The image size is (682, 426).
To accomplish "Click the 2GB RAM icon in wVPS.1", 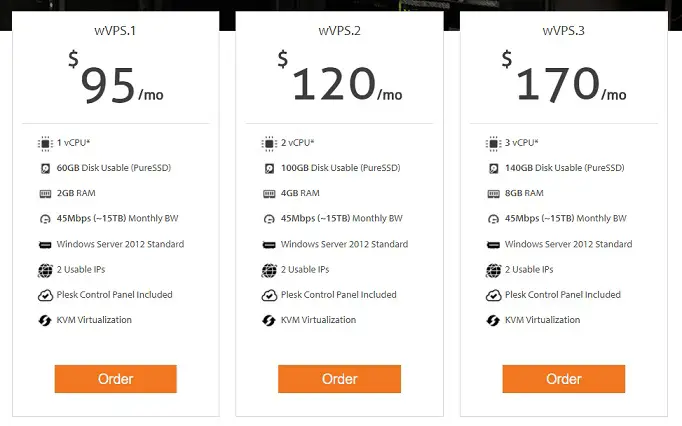I will click(x=45, y=194).
